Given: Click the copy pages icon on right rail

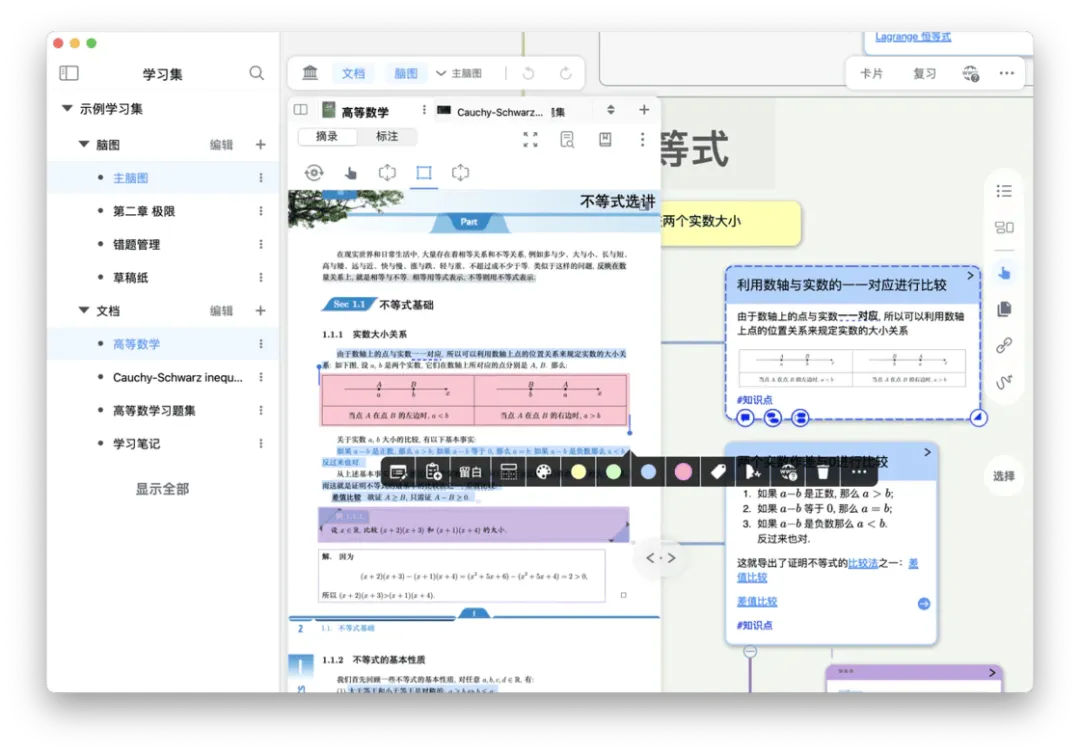Looking at the screenshot, I should coord(1004,309).
